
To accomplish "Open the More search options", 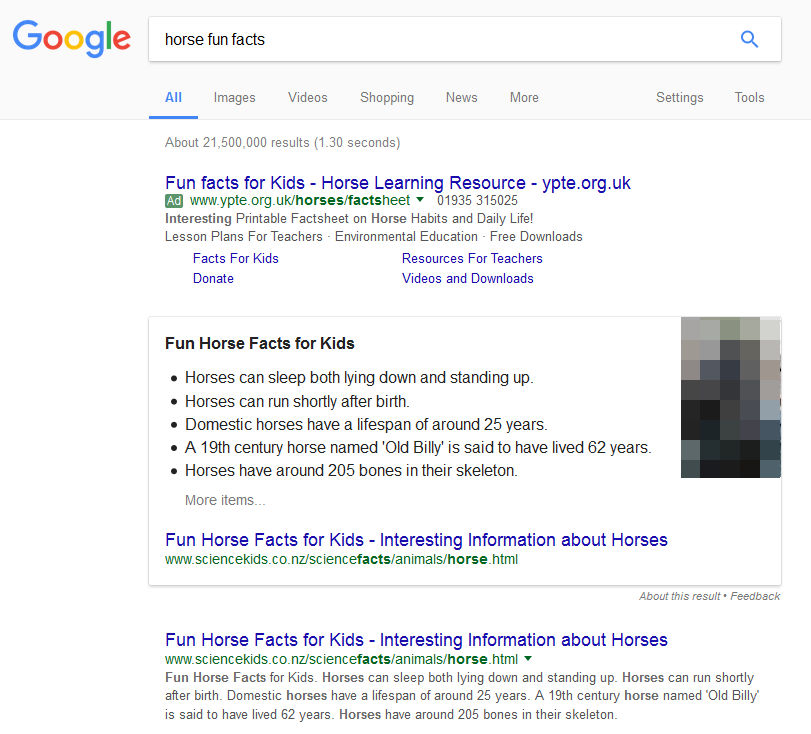I will [524, 97].
